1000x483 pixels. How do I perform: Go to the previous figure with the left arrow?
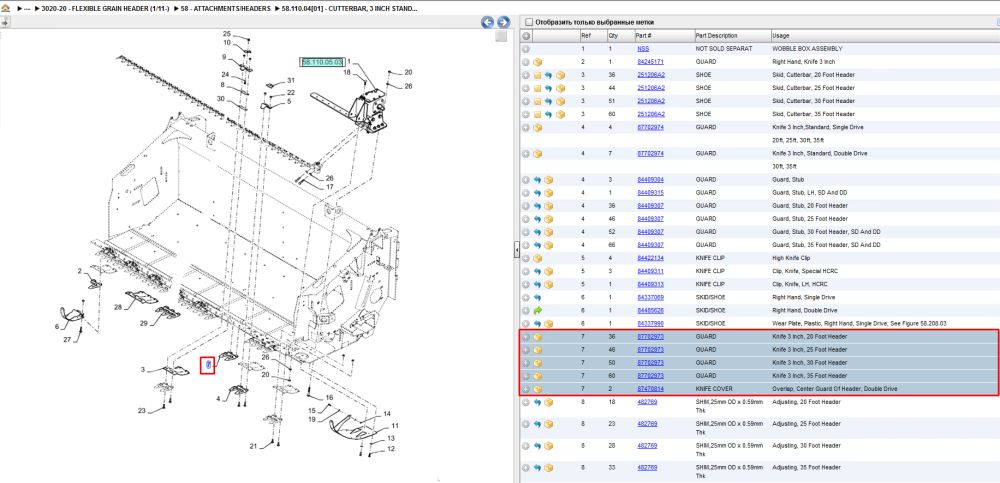[487, 22]
